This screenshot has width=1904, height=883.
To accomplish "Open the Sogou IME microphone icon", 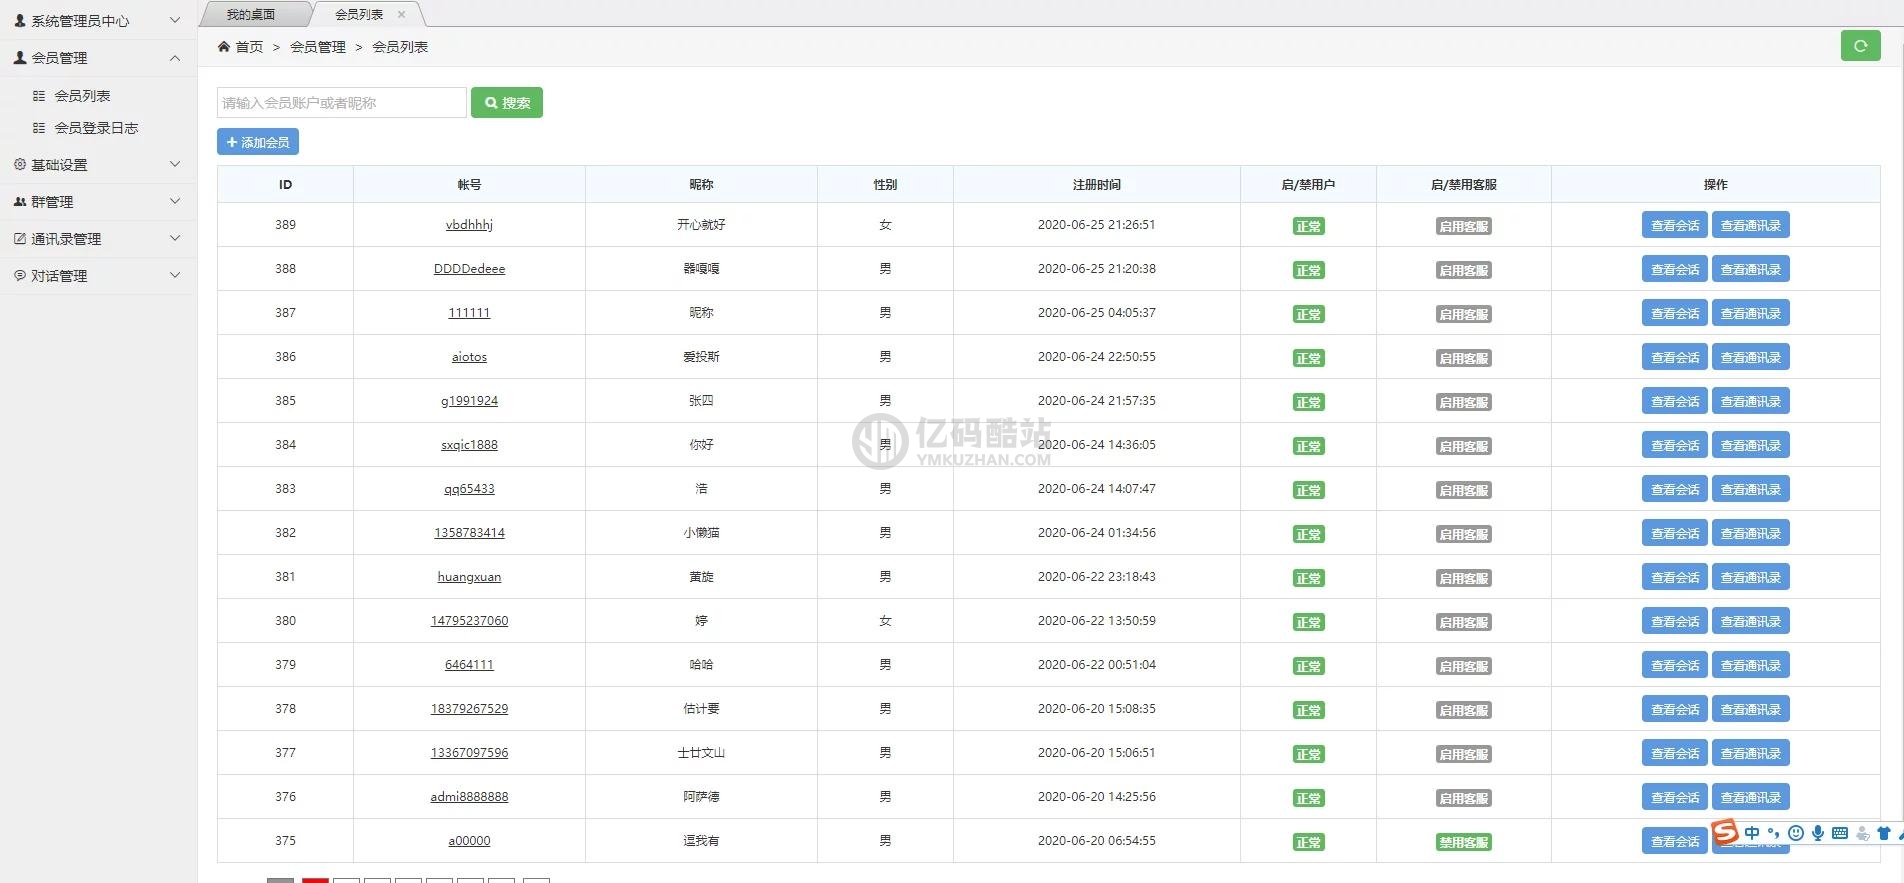I will tap(1818, 833).
